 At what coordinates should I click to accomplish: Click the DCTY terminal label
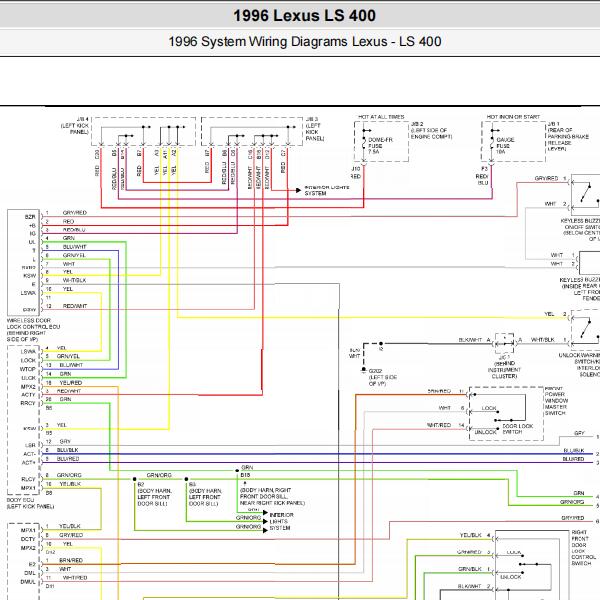click(x=28, y=539)
